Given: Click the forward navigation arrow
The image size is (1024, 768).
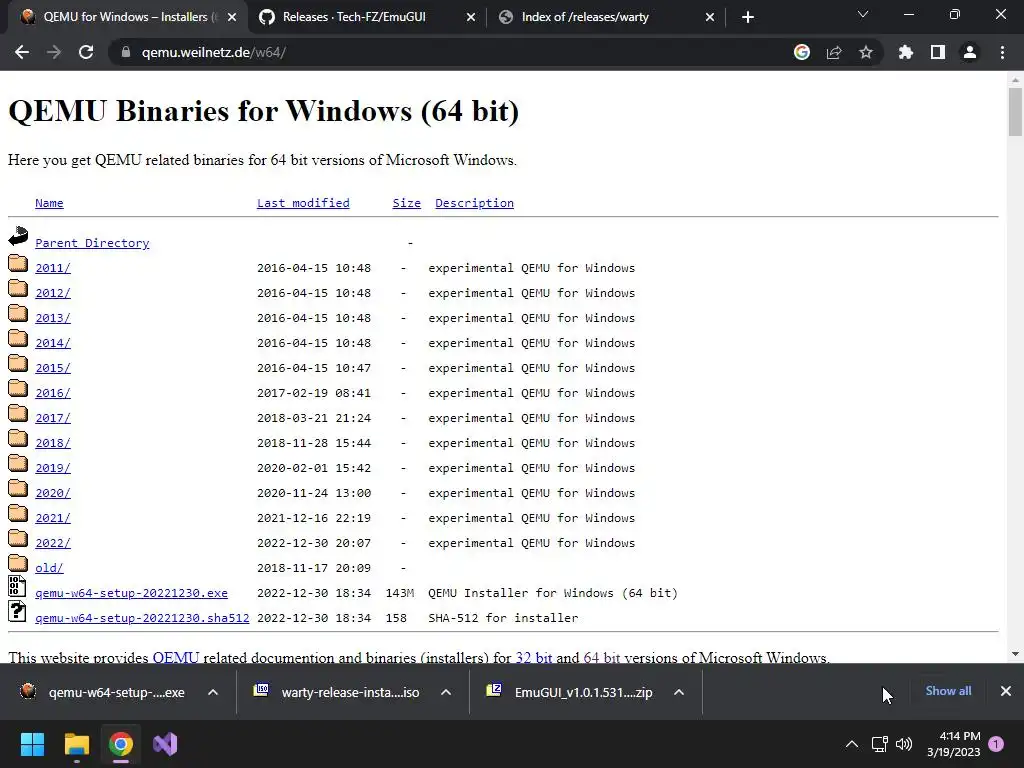Looking at the screenshot, I should point(54,52).
